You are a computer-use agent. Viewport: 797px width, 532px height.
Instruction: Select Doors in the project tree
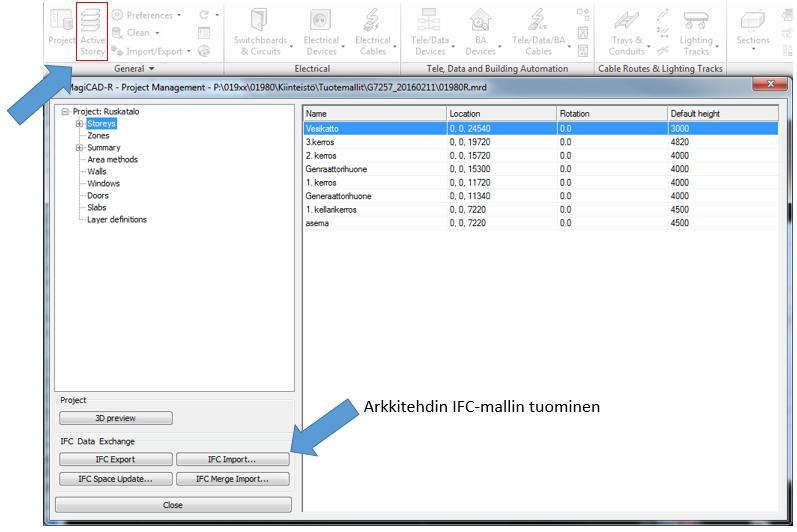[98, 196]
